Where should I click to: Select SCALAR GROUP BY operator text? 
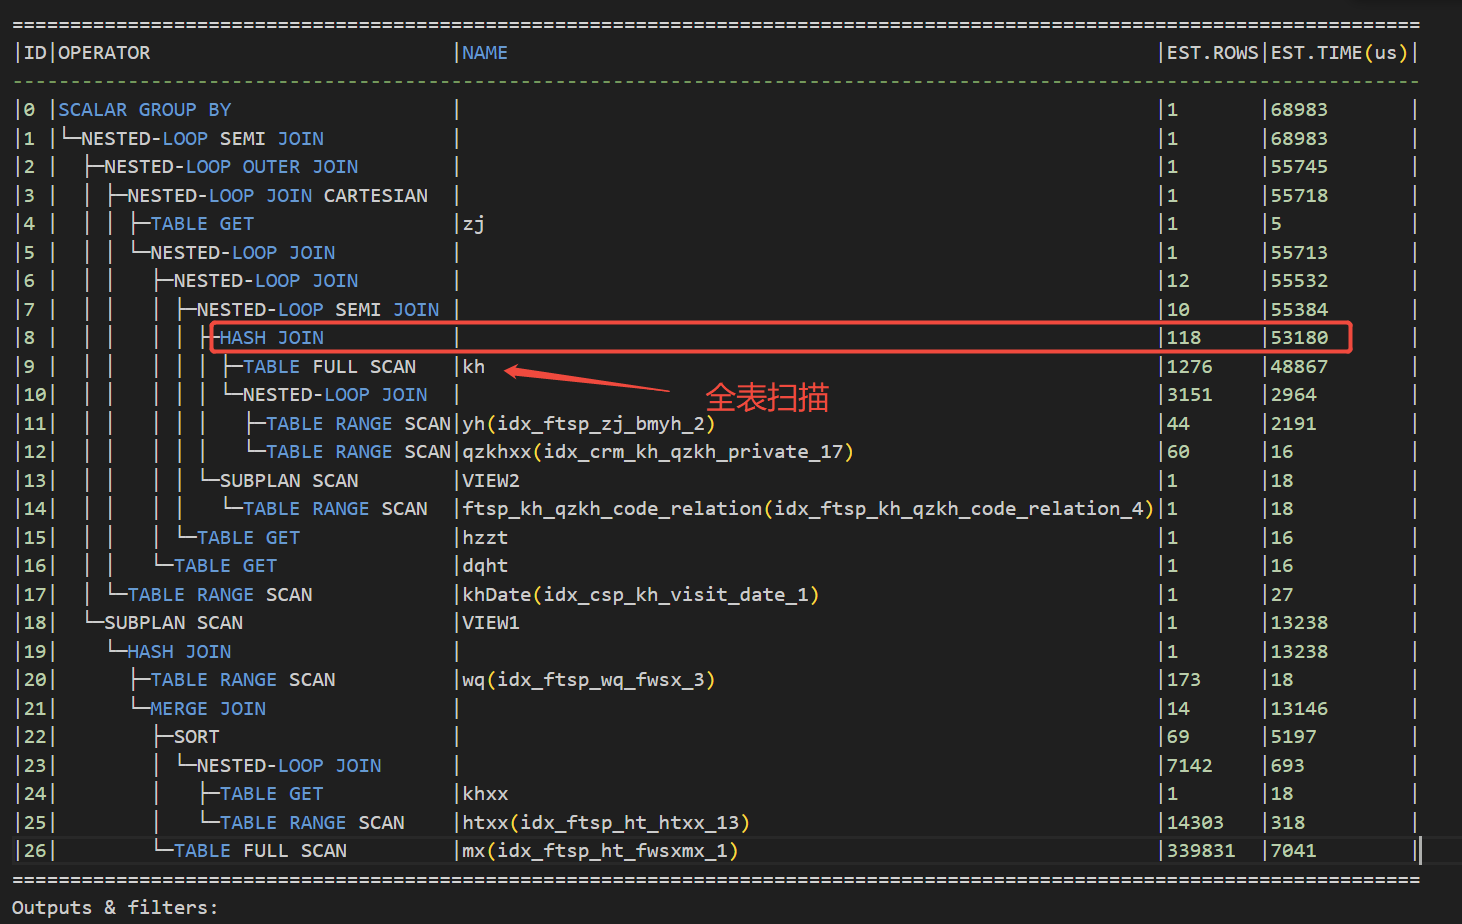point(145,110)
